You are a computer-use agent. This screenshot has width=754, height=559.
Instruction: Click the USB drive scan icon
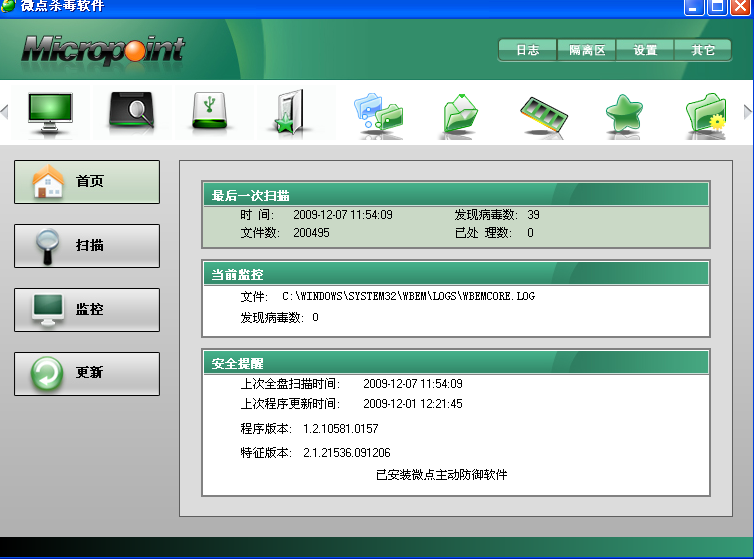(209, 111)
